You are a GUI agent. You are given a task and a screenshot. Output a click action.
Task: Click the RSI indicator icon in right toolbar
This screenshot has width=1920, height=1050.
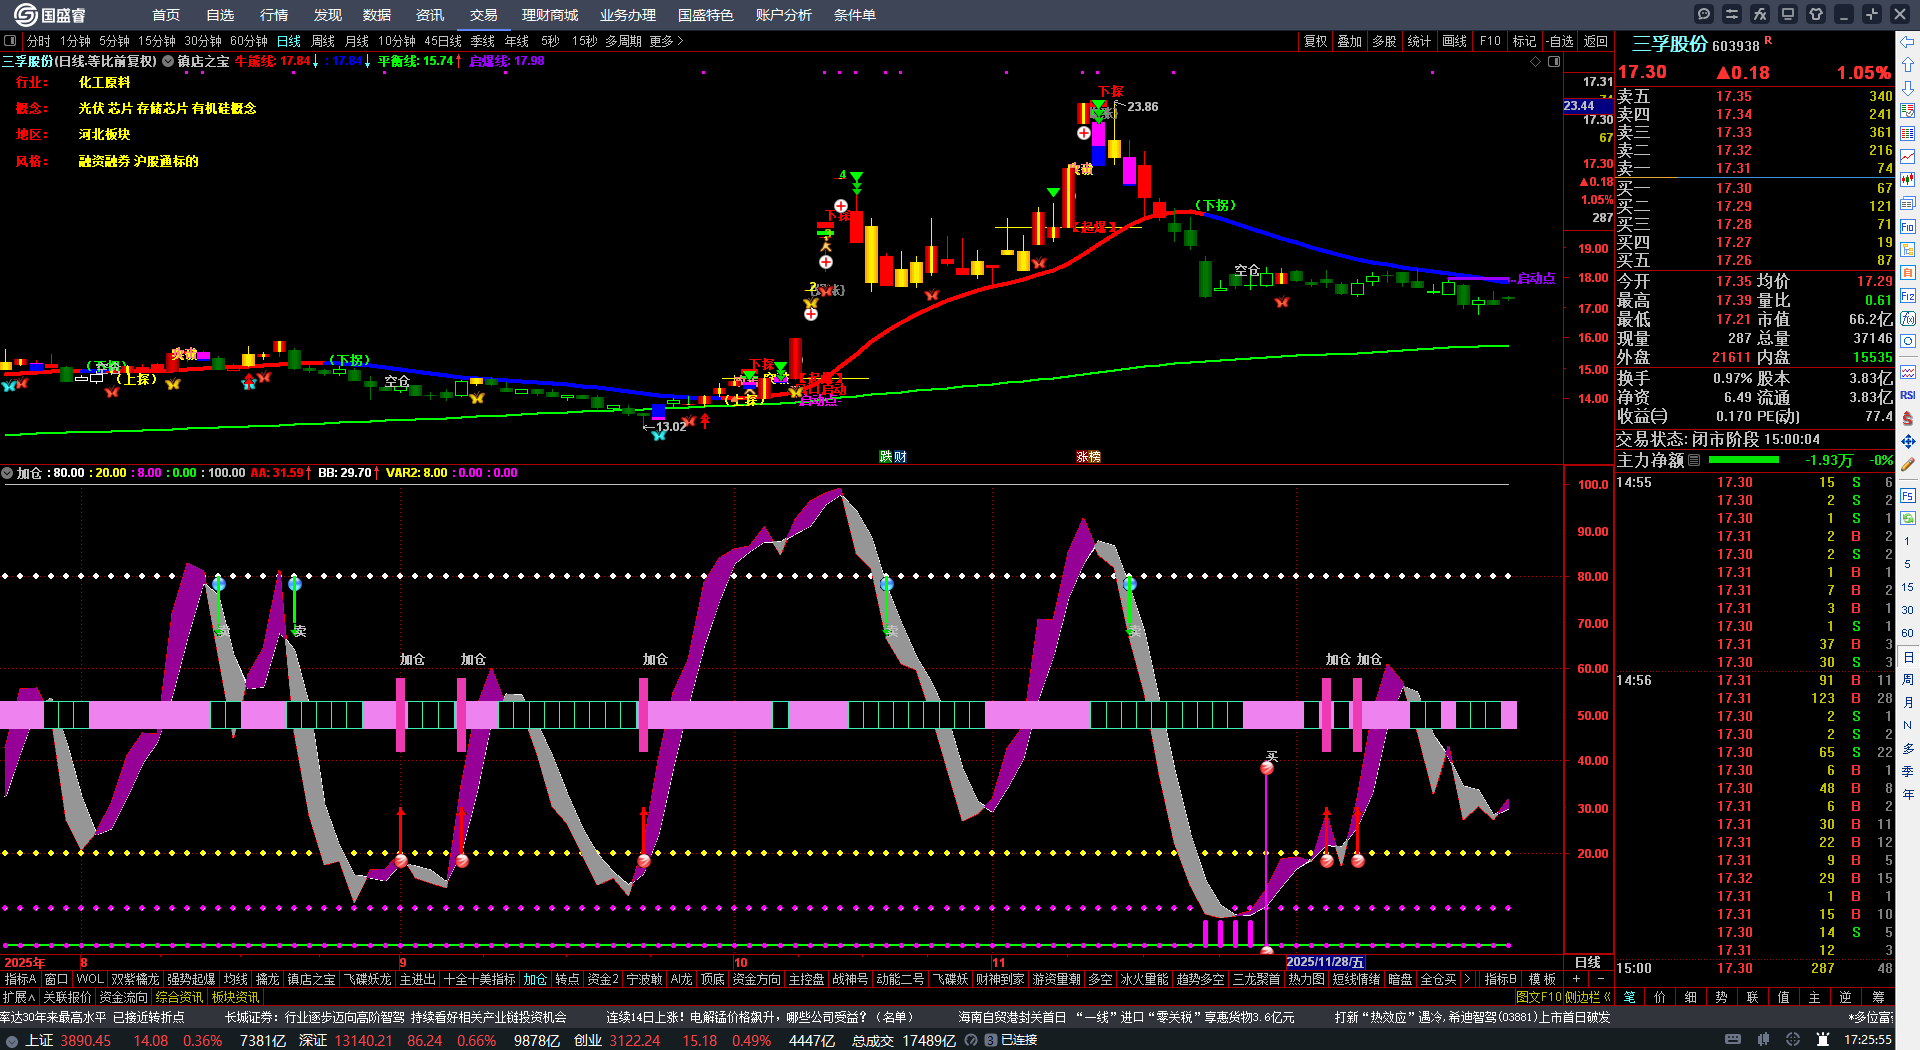coord(1908,395)
